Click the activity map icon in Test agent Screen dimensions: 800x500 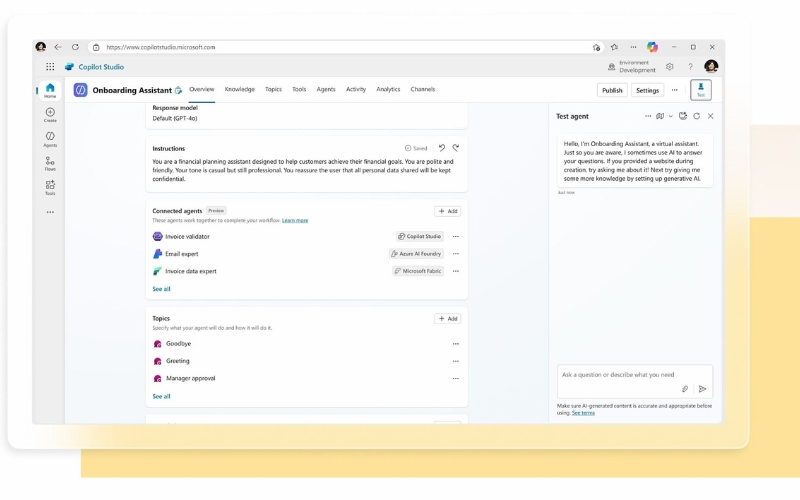660,116
